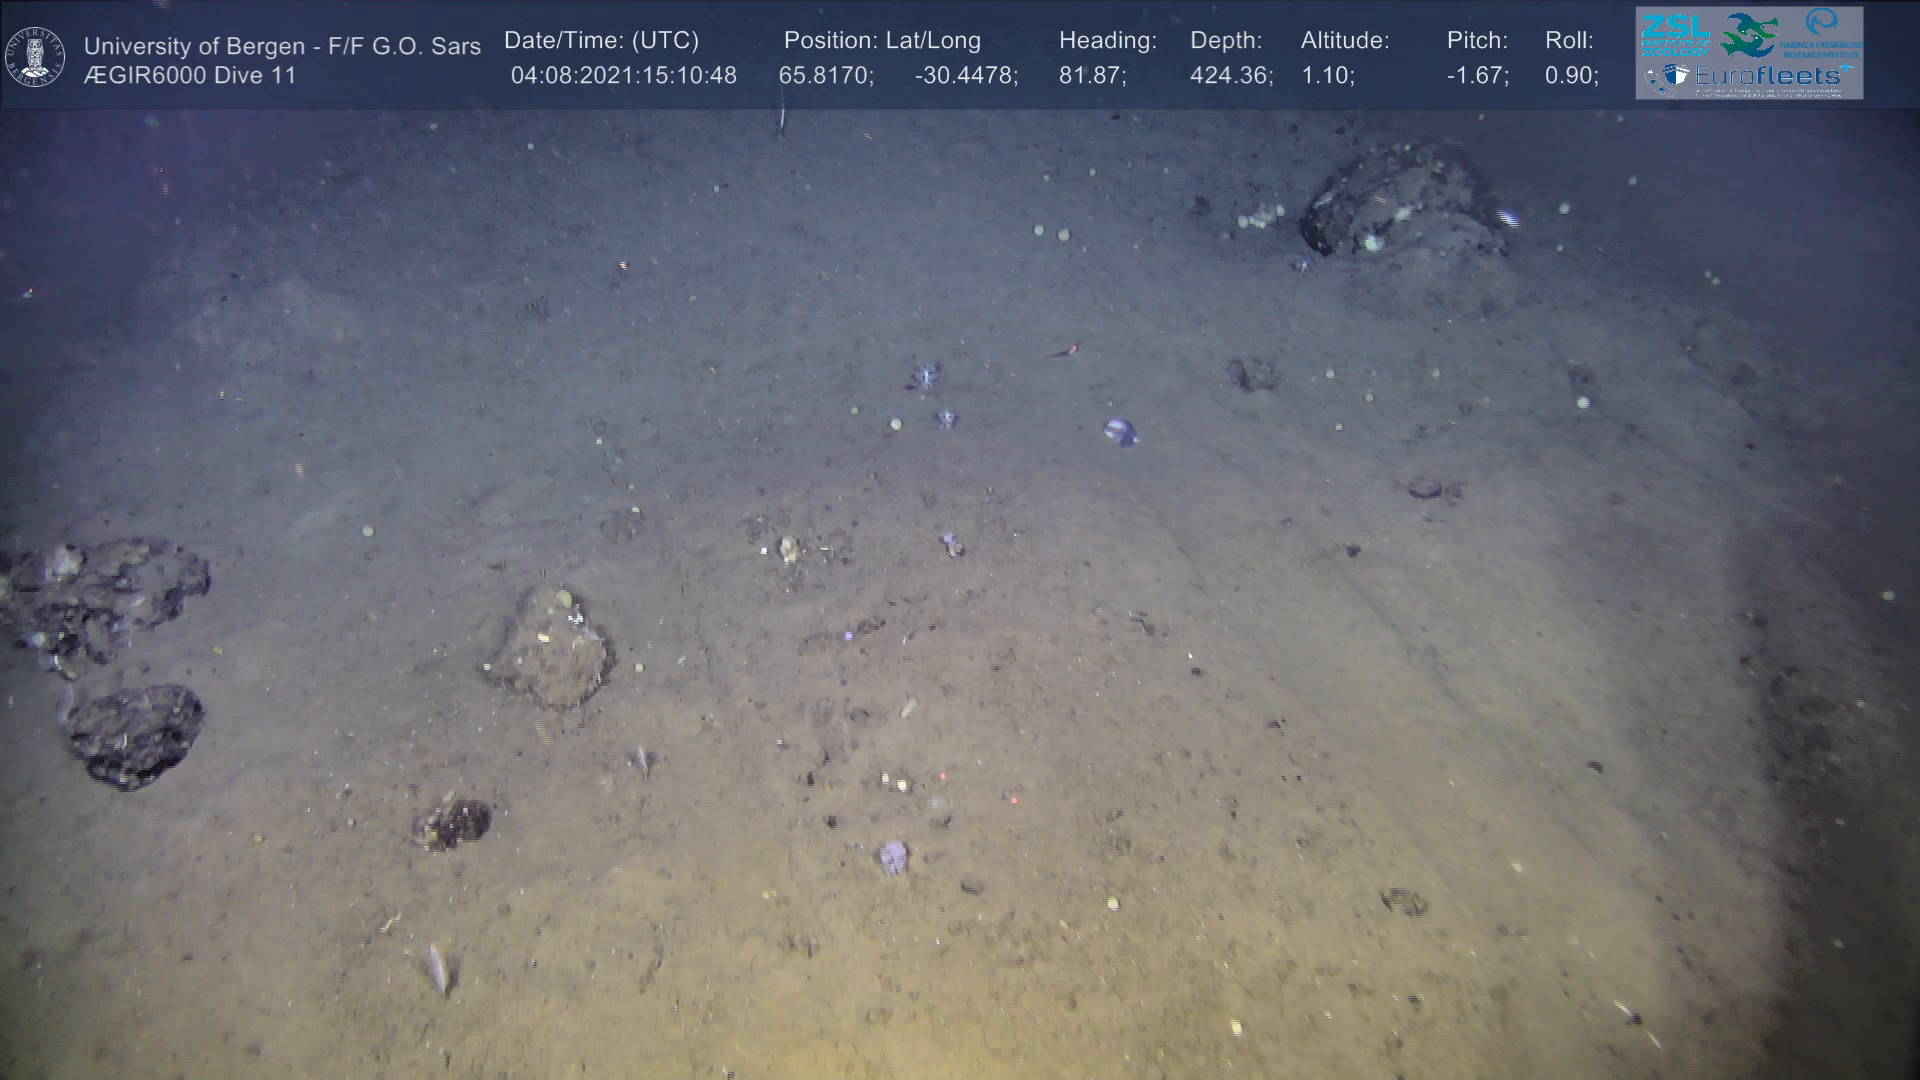The image size is (1920, 1080).
Task: Click the pale purple sponge near bottom center
Action: tap(893, 857)
